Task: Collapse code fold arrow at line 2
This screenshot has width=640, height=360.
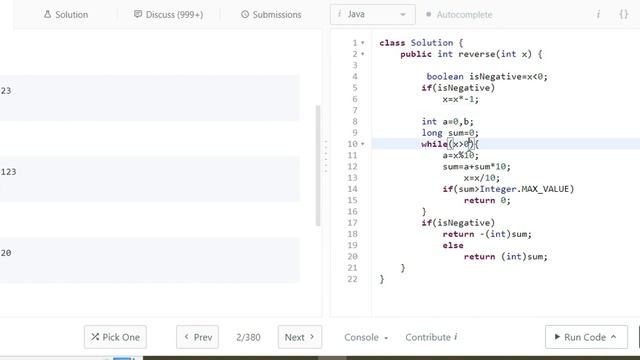Action: click(362, 54)
